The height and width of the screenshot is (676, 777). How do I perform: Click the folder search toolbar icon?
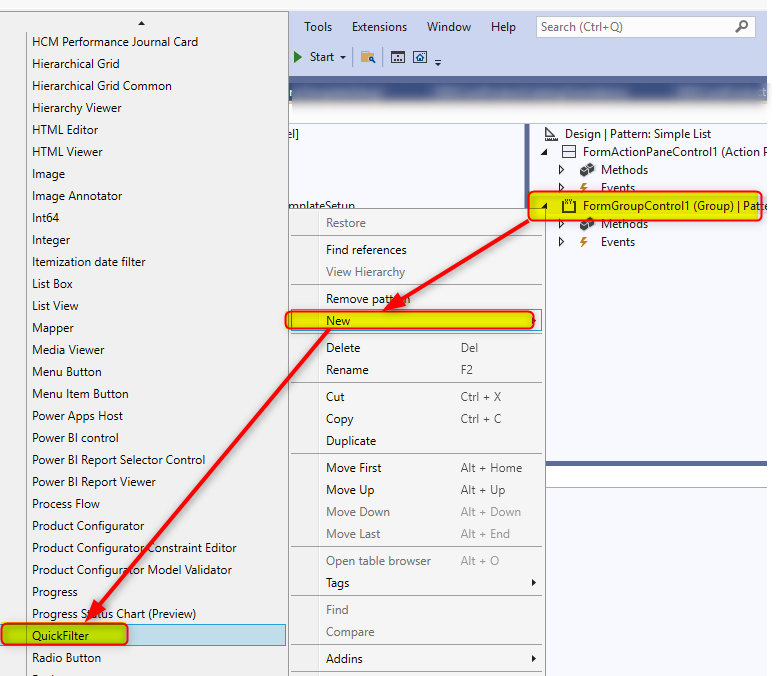[368, 57]
